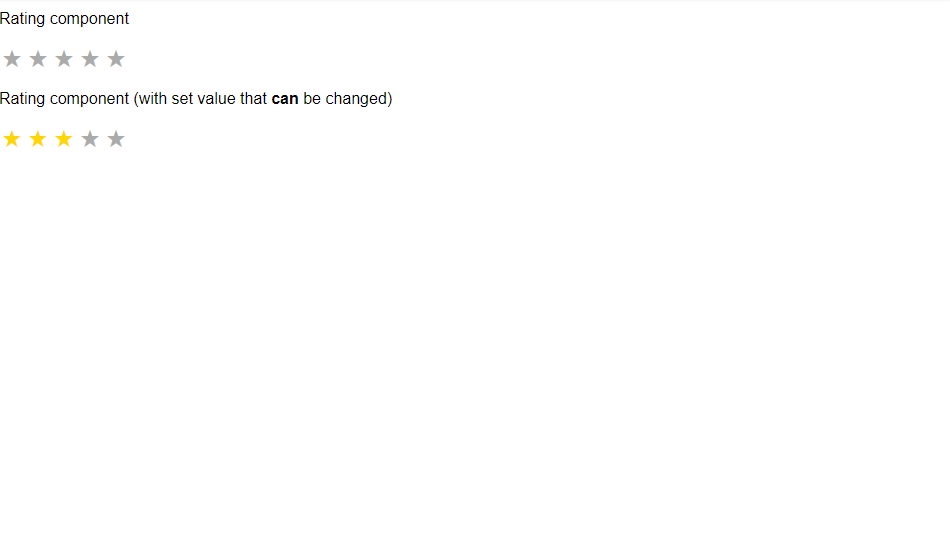Viewport: 950px width, 533px height.
Task: Set the changeable rating to five stars
Action: click(x=116, y=139)
